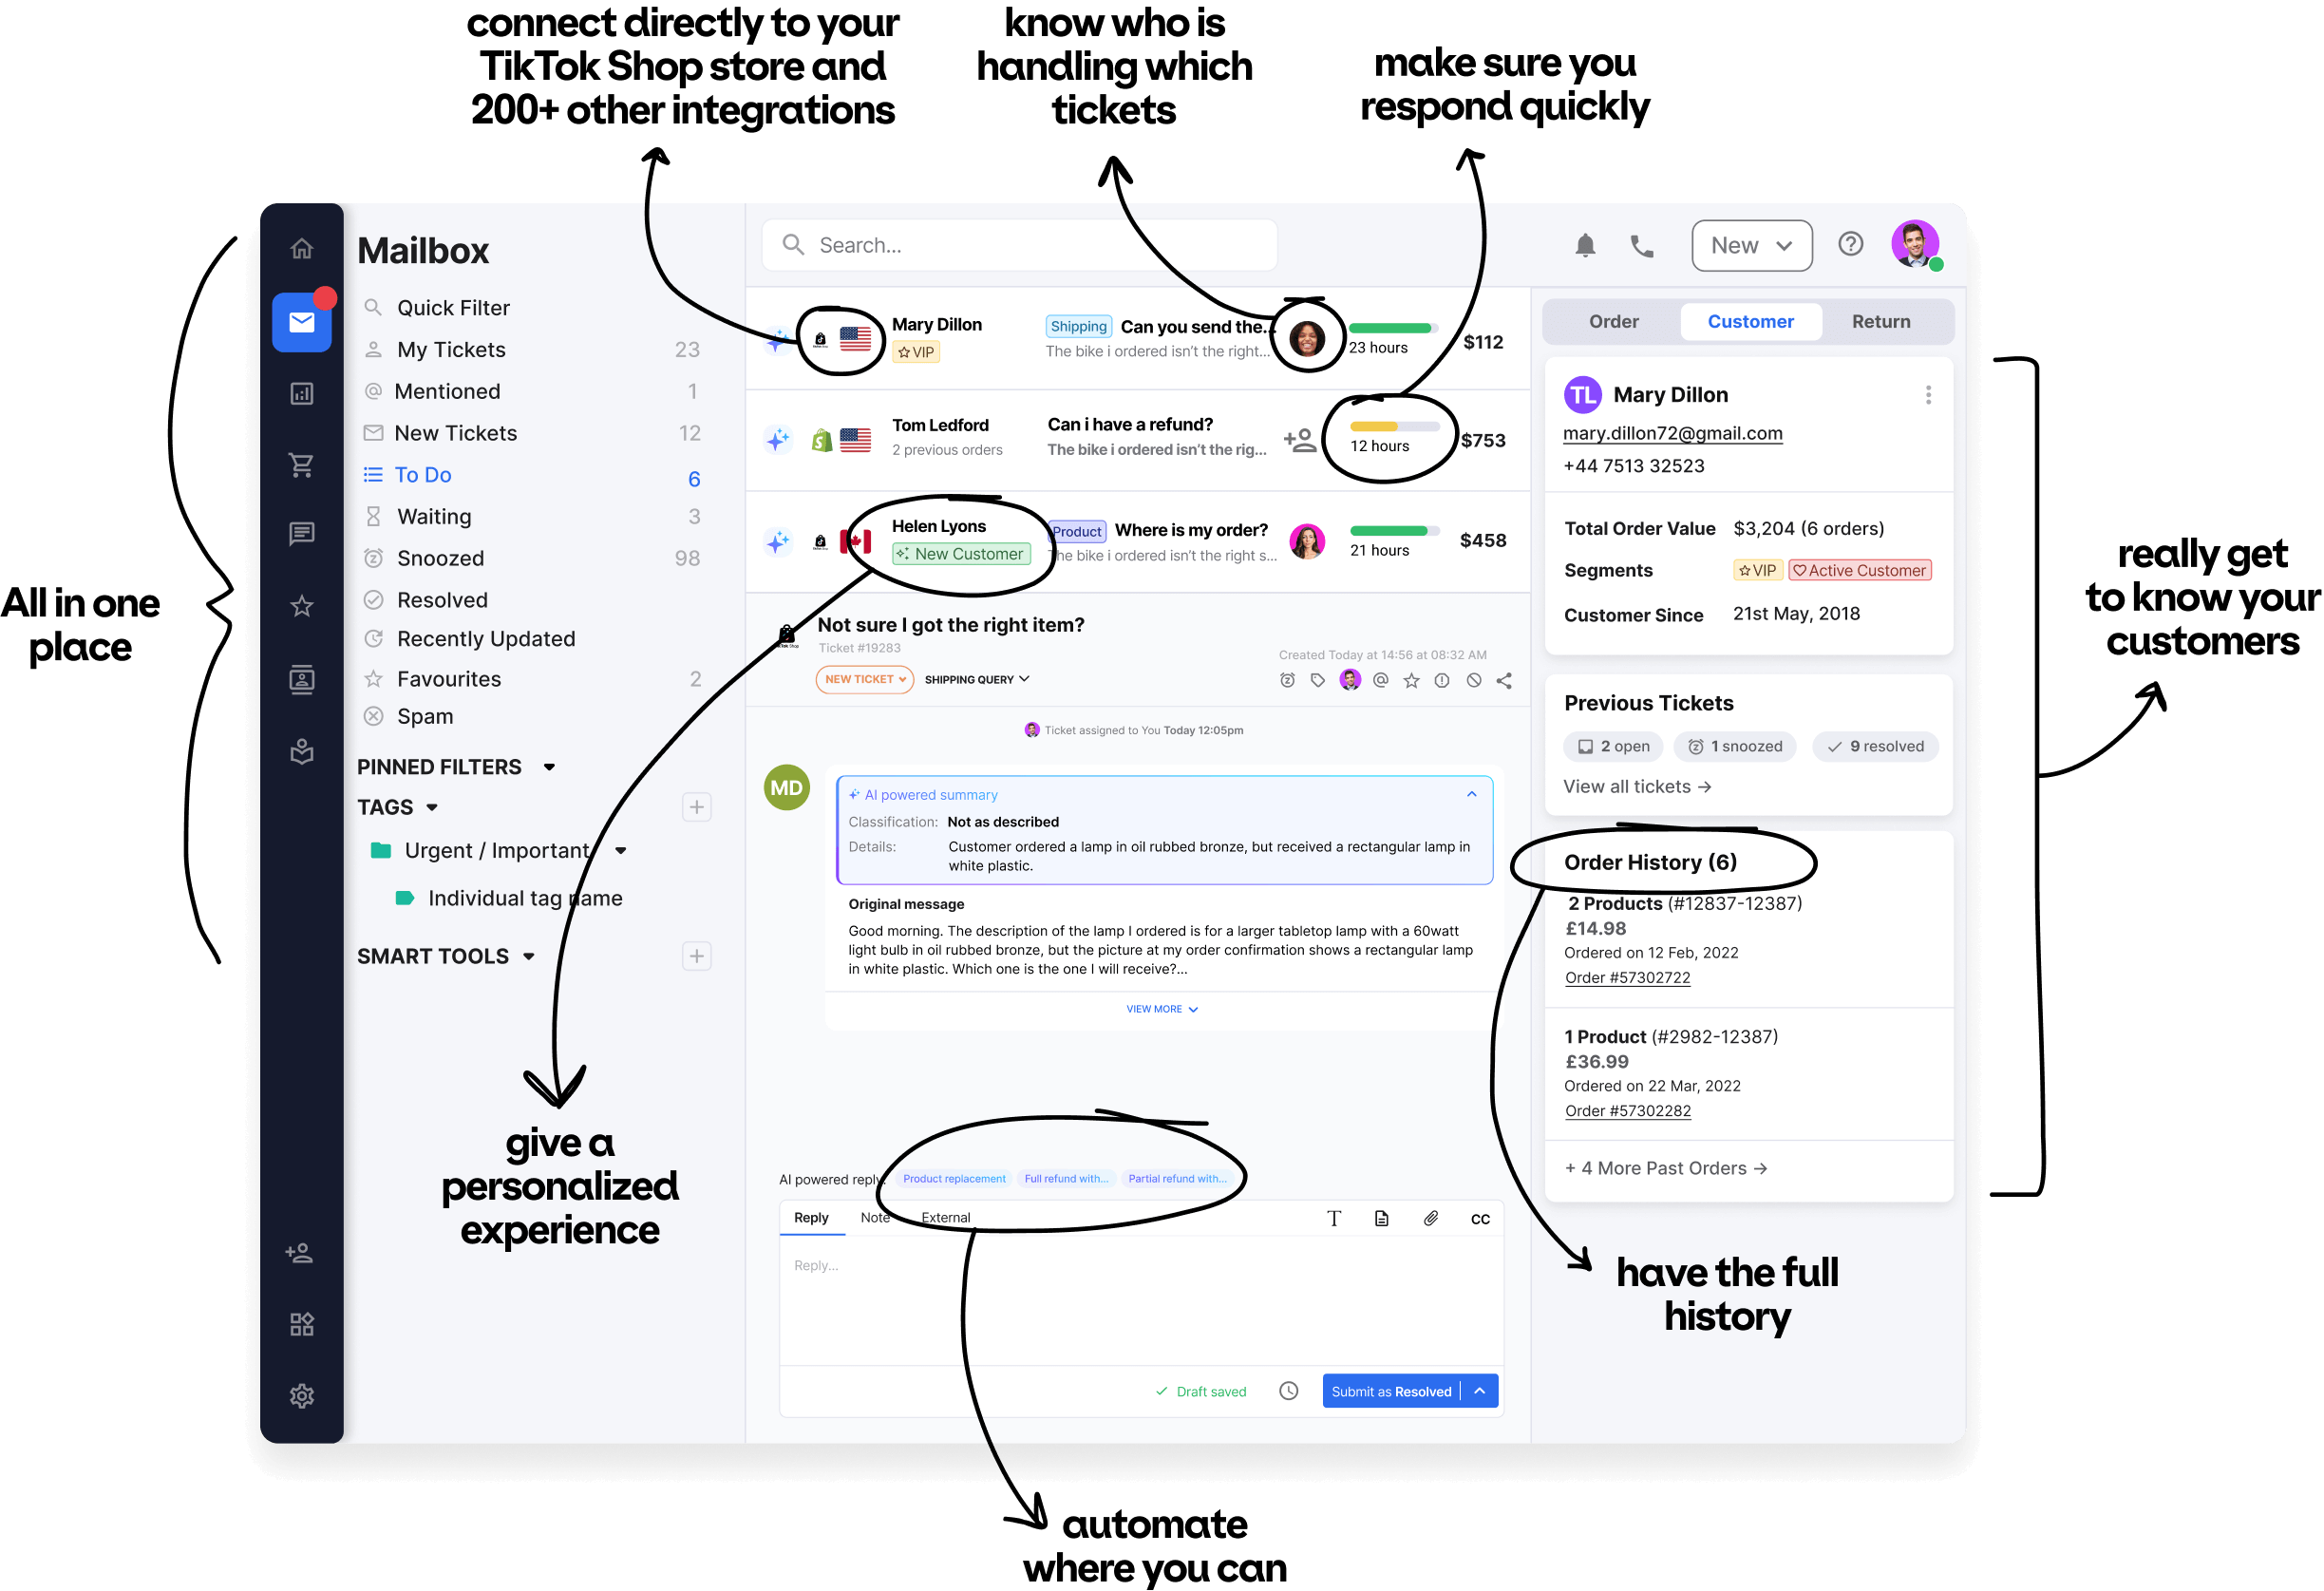This screenshot has width=2324, height=1591.
Task: Select the Customer tab
Action: point(1750,321)
